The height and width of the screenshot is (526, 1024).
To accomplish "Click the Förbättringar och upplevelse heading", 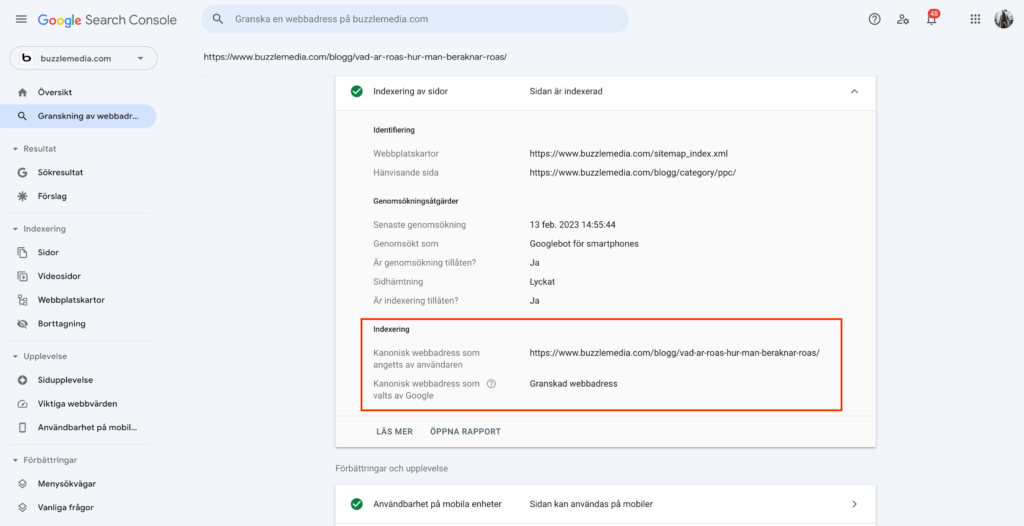I will coord(391,468).
